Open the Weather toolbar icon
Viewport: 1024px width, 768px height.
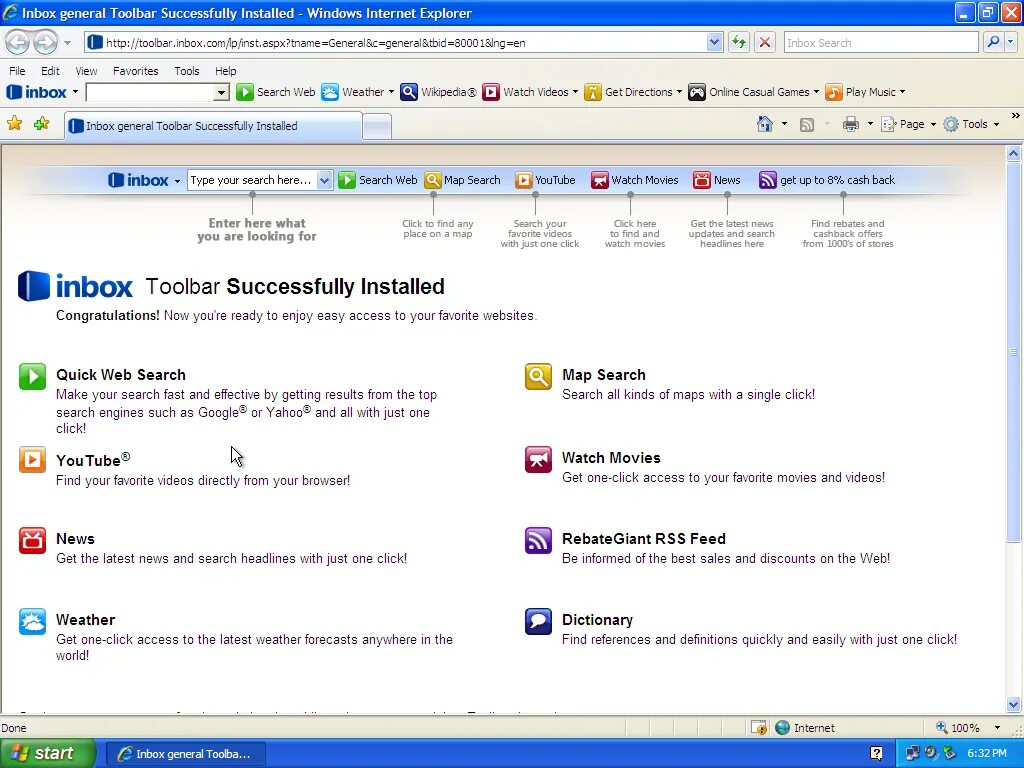pos(330,92)
